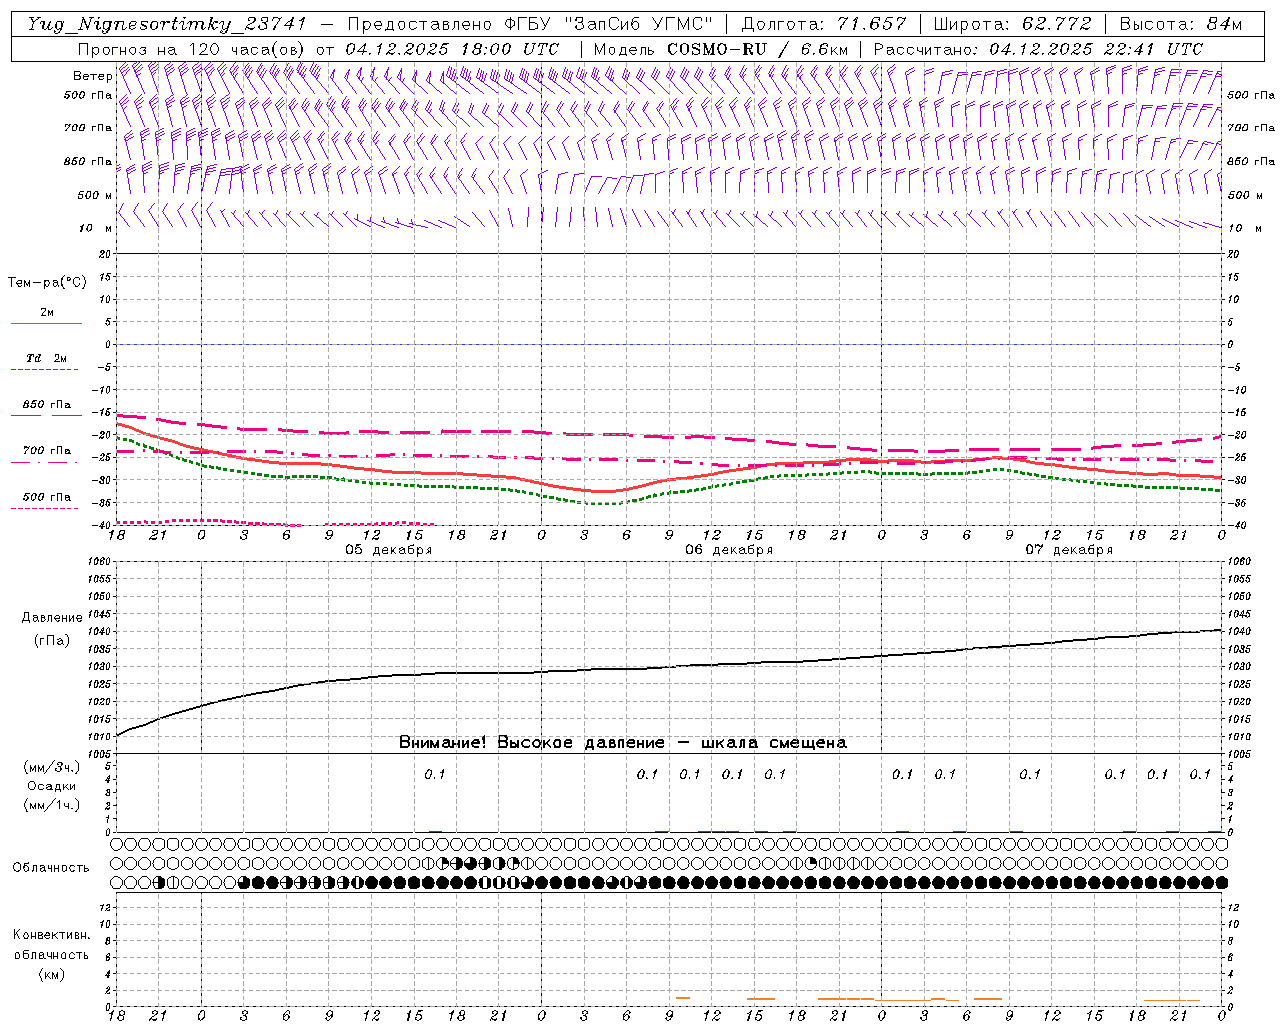Click the 'Долгота: 71.657' value
Image resolution: width=1280 pixels, height=1024 pixels.
[x=824, y=24]
